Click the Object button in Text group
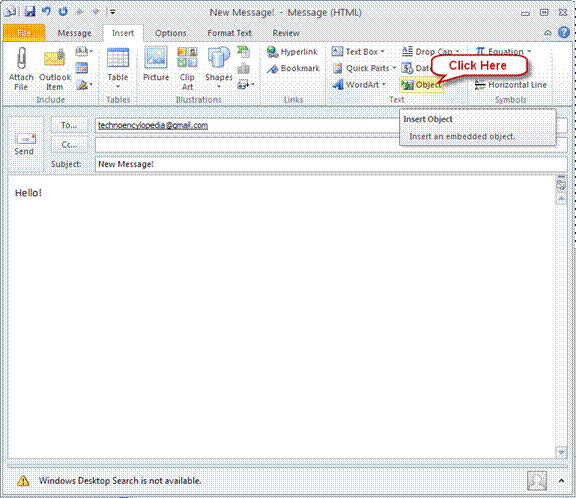The image size is (576, 498). click(x=421, y=85)
